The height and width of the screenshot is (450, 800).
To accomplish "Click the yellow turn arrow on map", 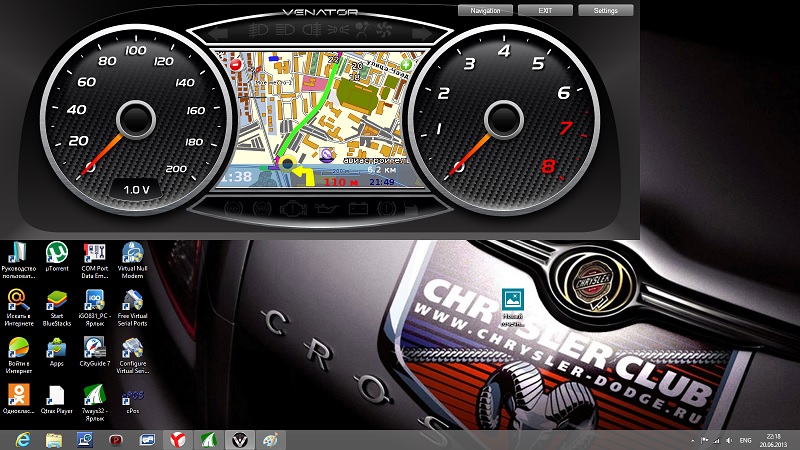I will coord(306,176).
